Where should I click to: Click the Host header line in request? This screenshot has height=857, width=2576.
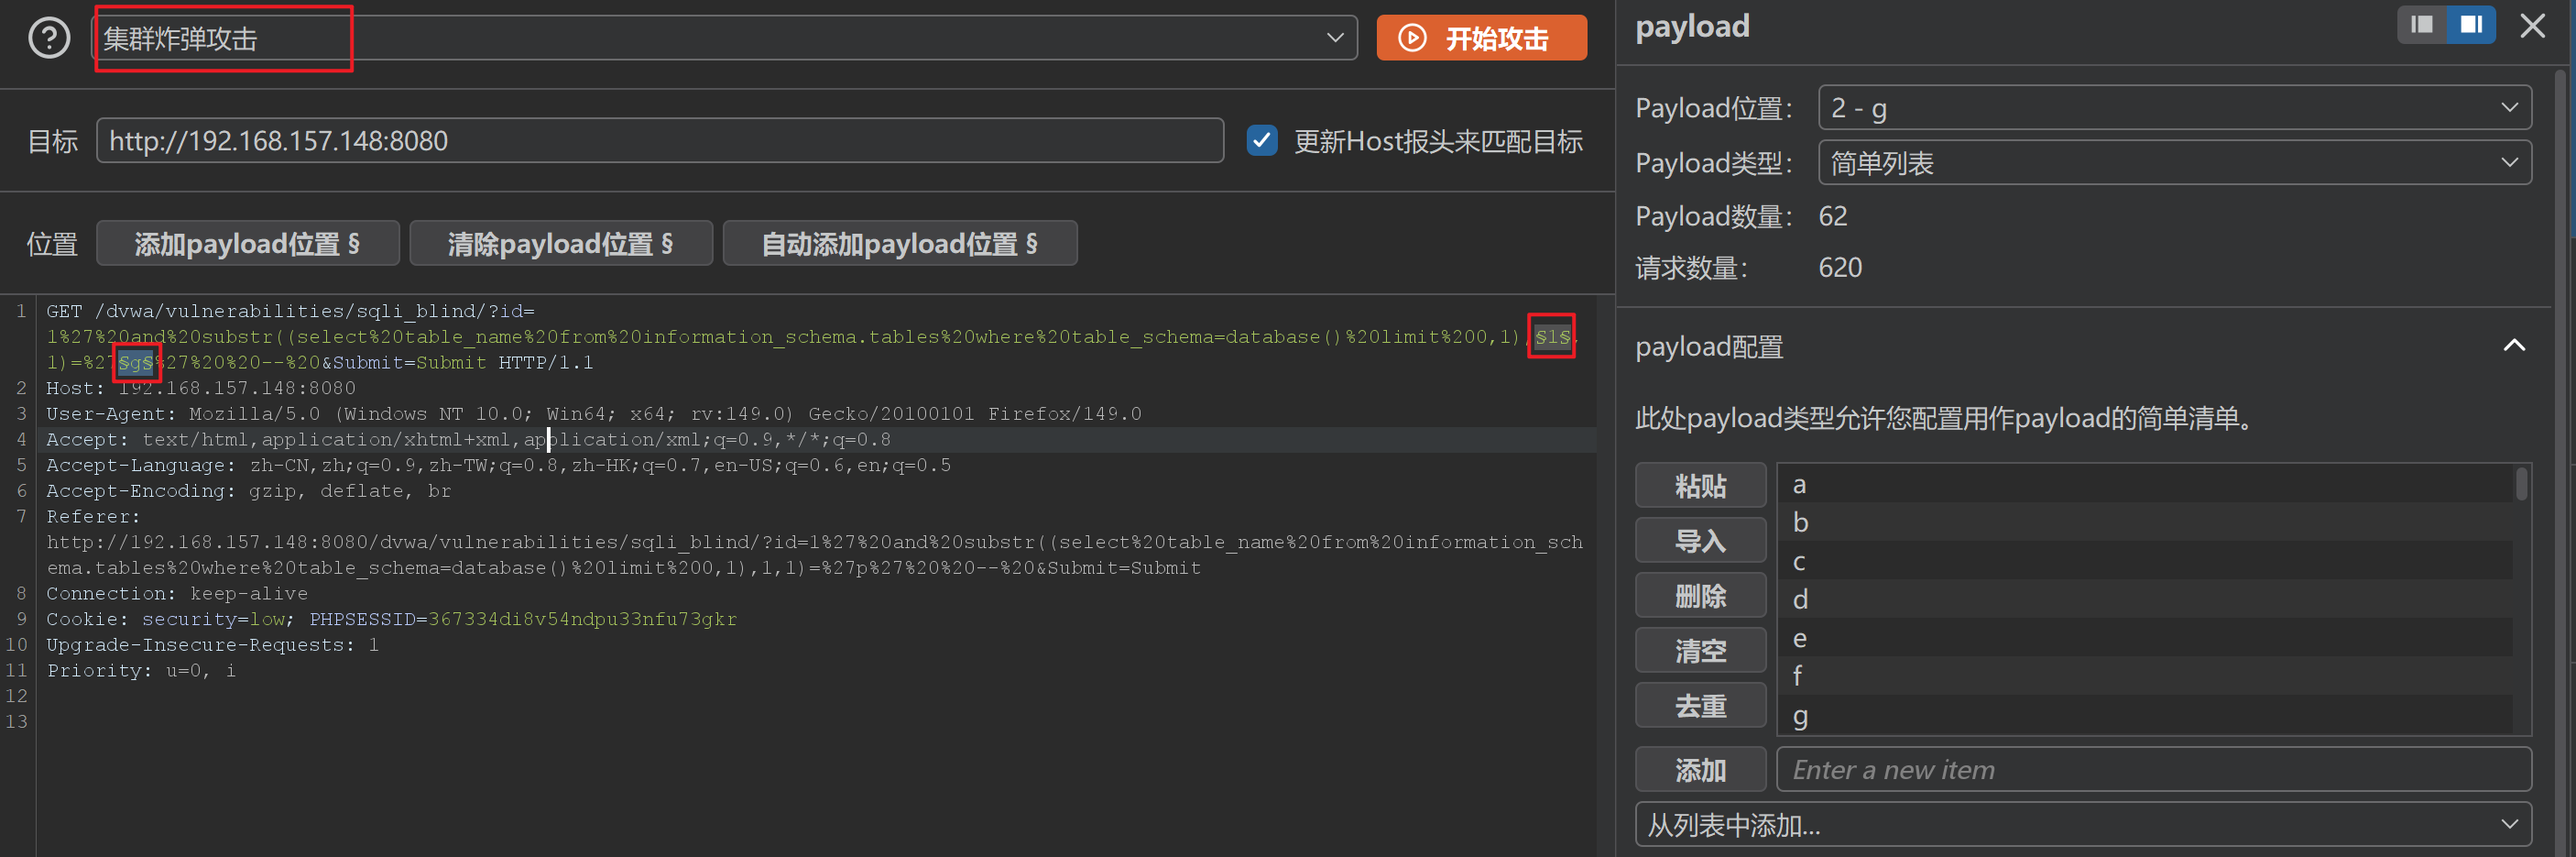tap(201, 388)
